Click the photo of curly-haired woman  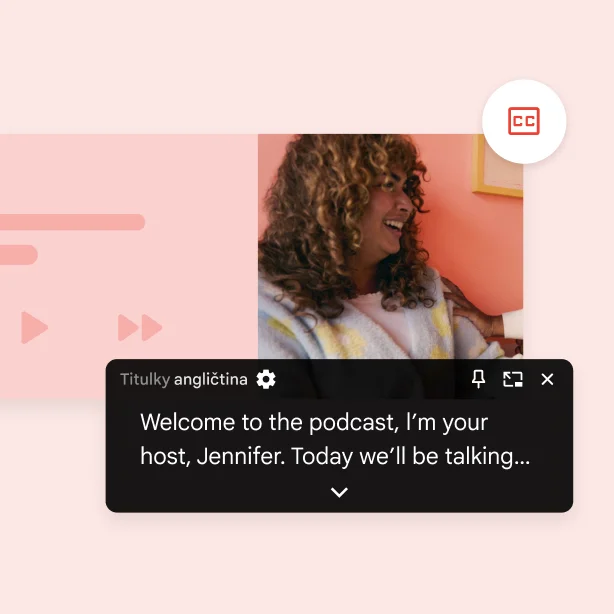click(390, 247)
